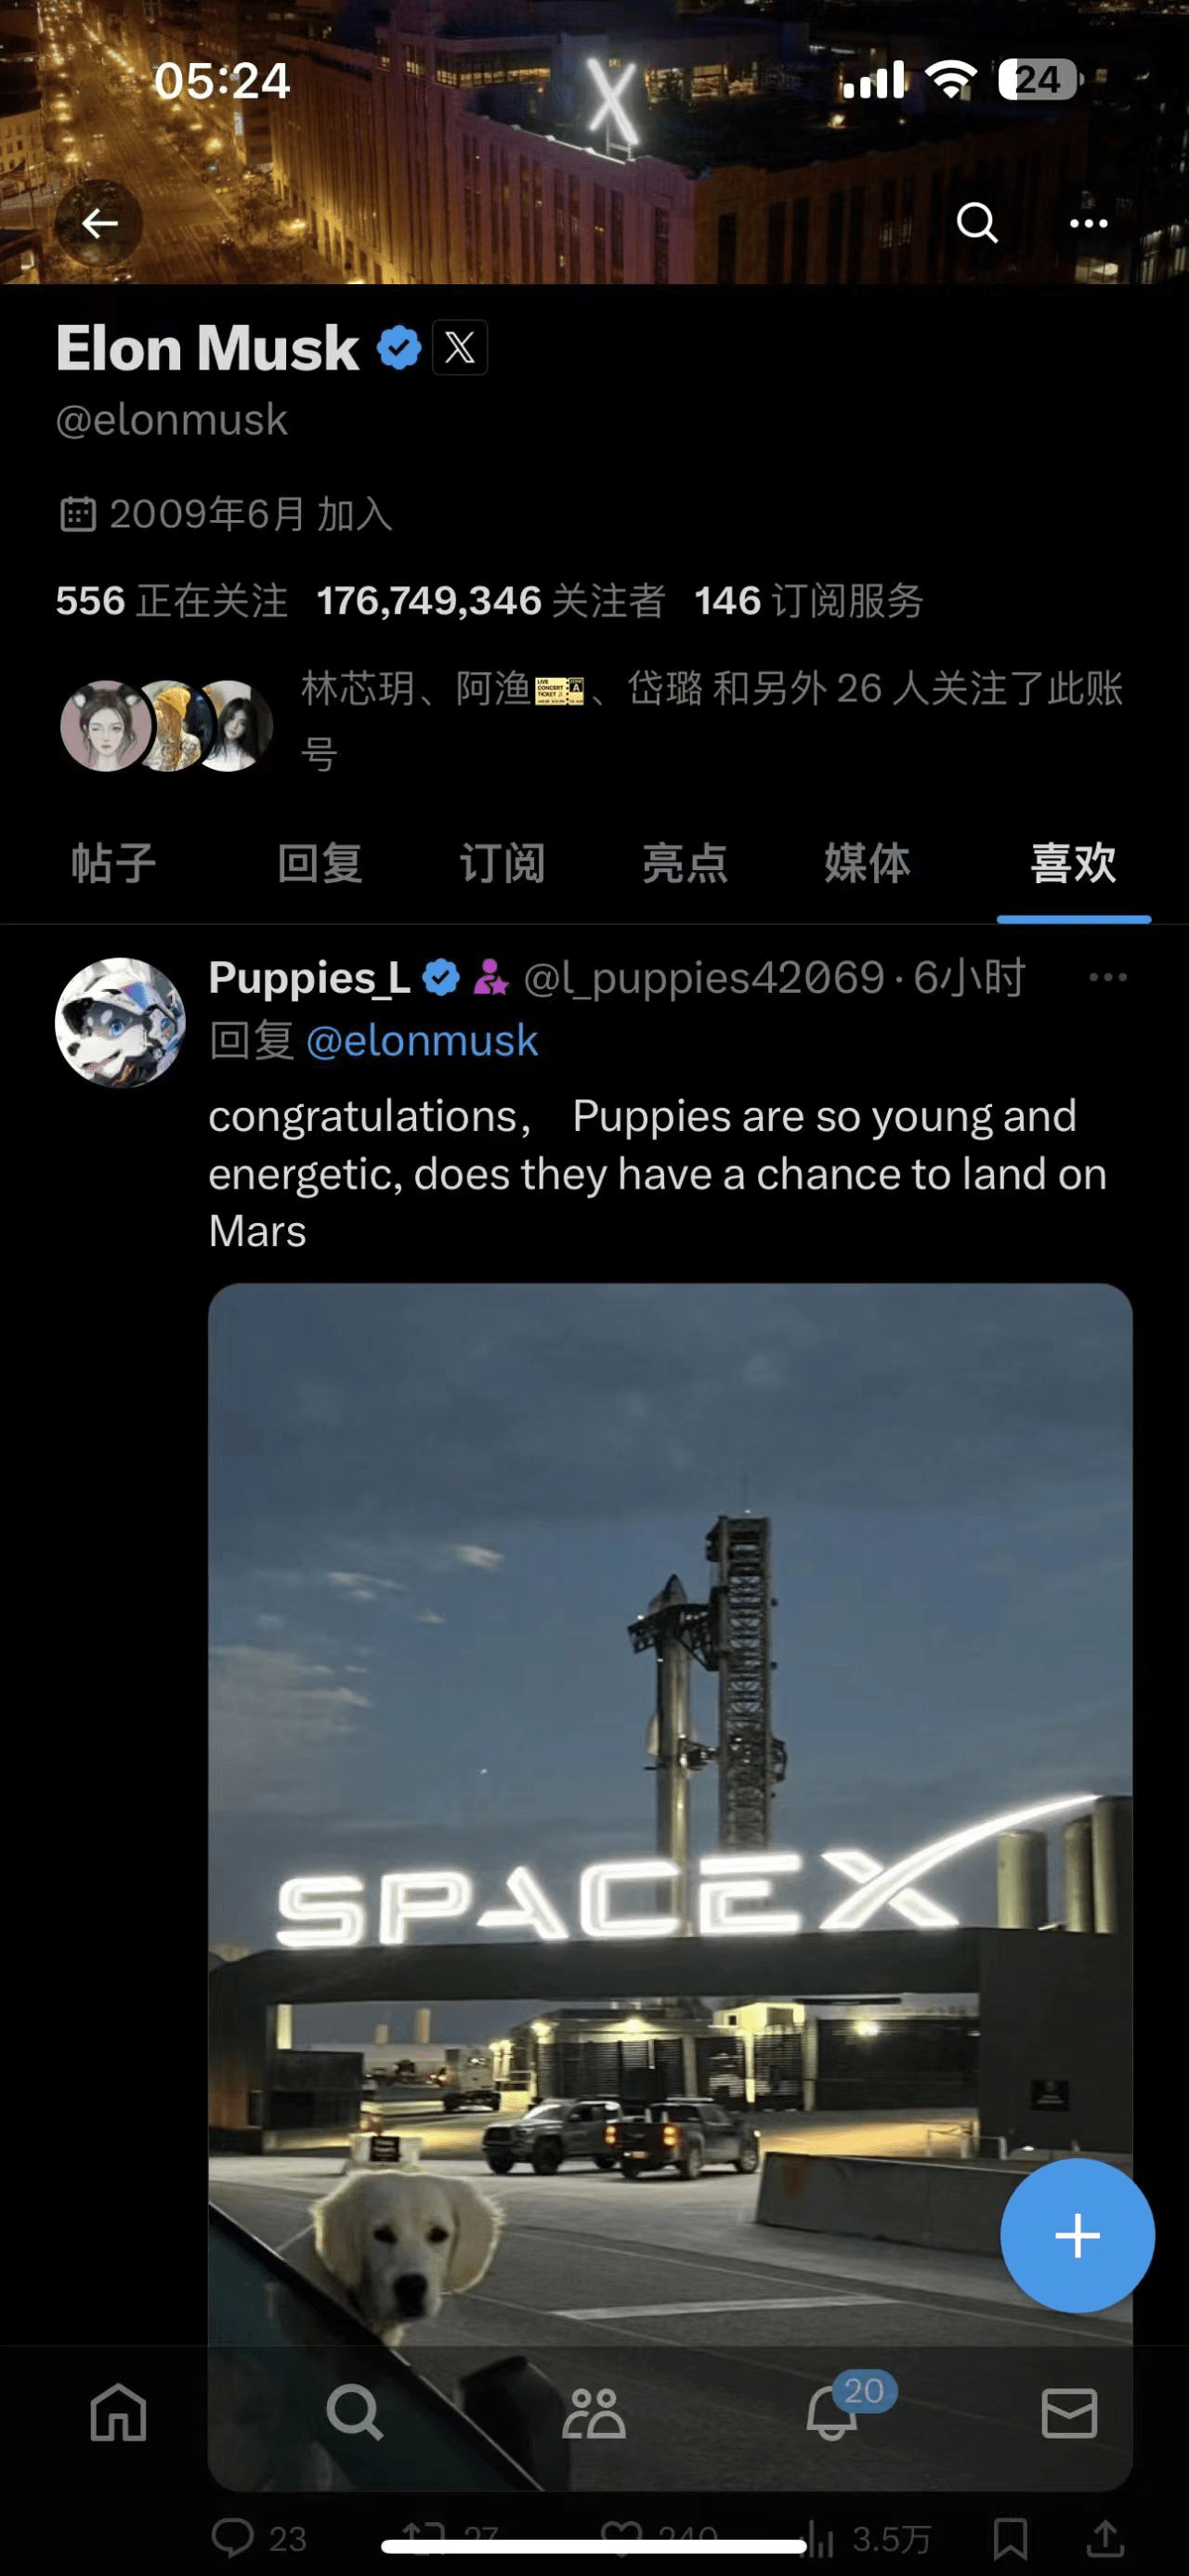The image size is (1189, 2576).
Task: Open the profile header three-dot menu
Action: click(x=1088, y=222)
